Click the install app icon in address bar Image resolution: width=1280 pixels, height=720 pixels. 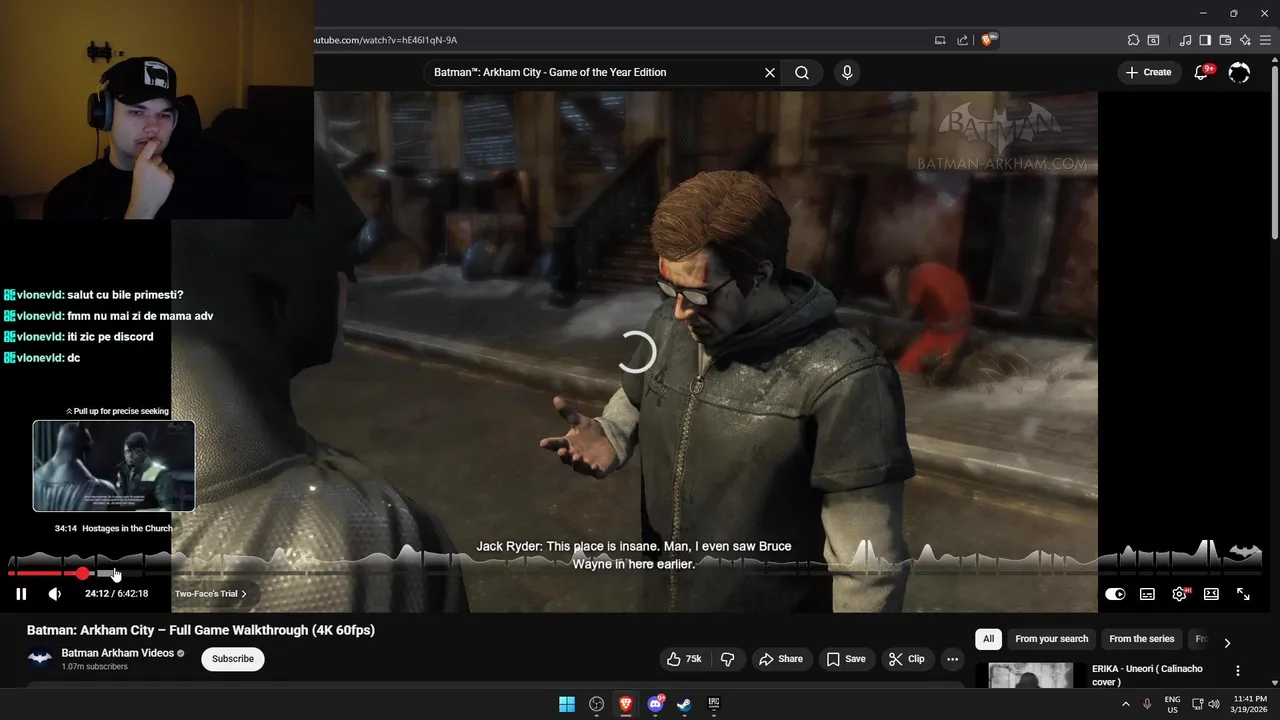(940, 40)
